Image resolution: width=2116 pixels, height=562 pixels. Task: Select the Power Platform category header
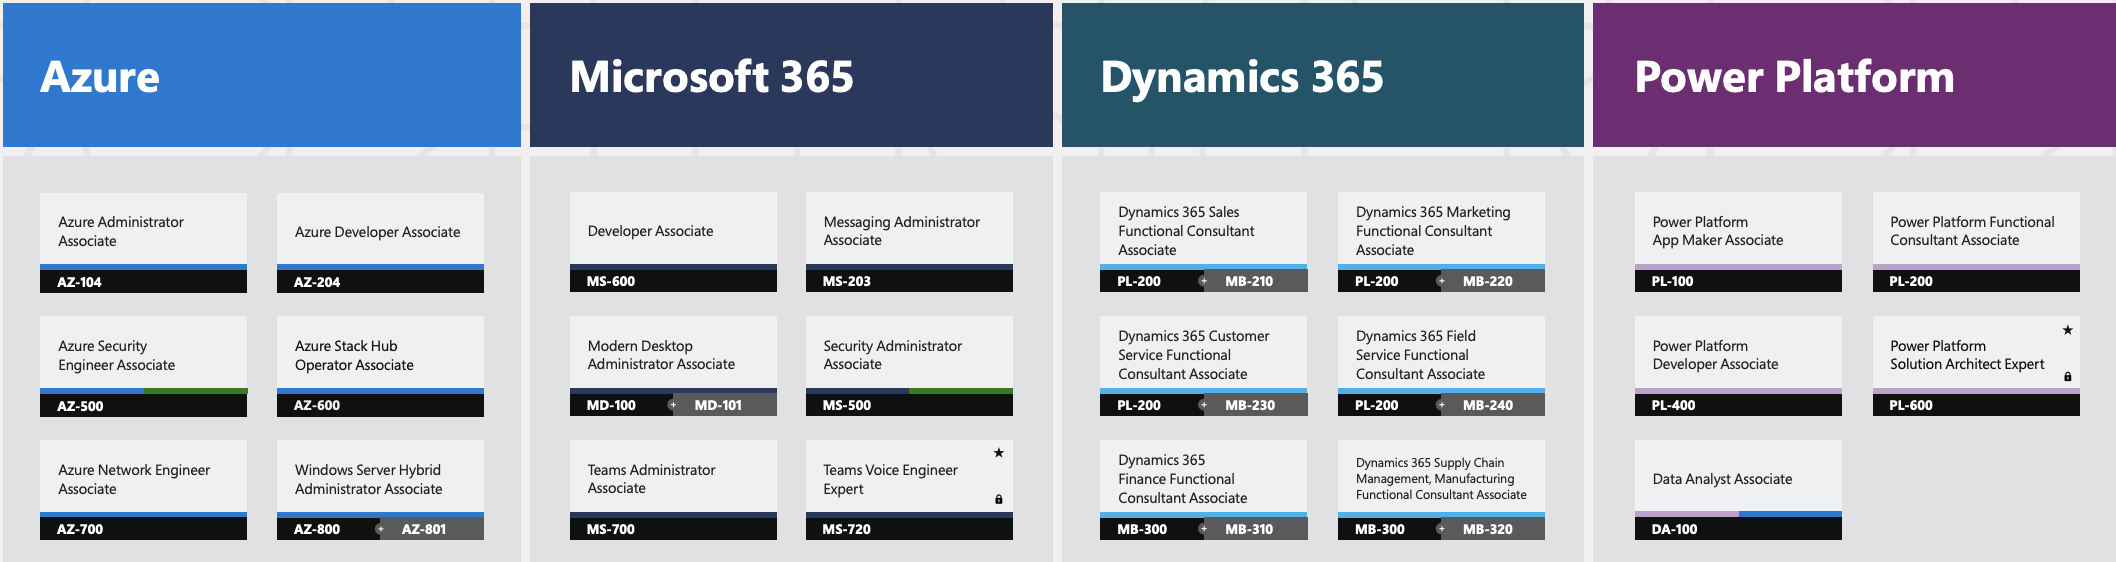coord(1853,76)
